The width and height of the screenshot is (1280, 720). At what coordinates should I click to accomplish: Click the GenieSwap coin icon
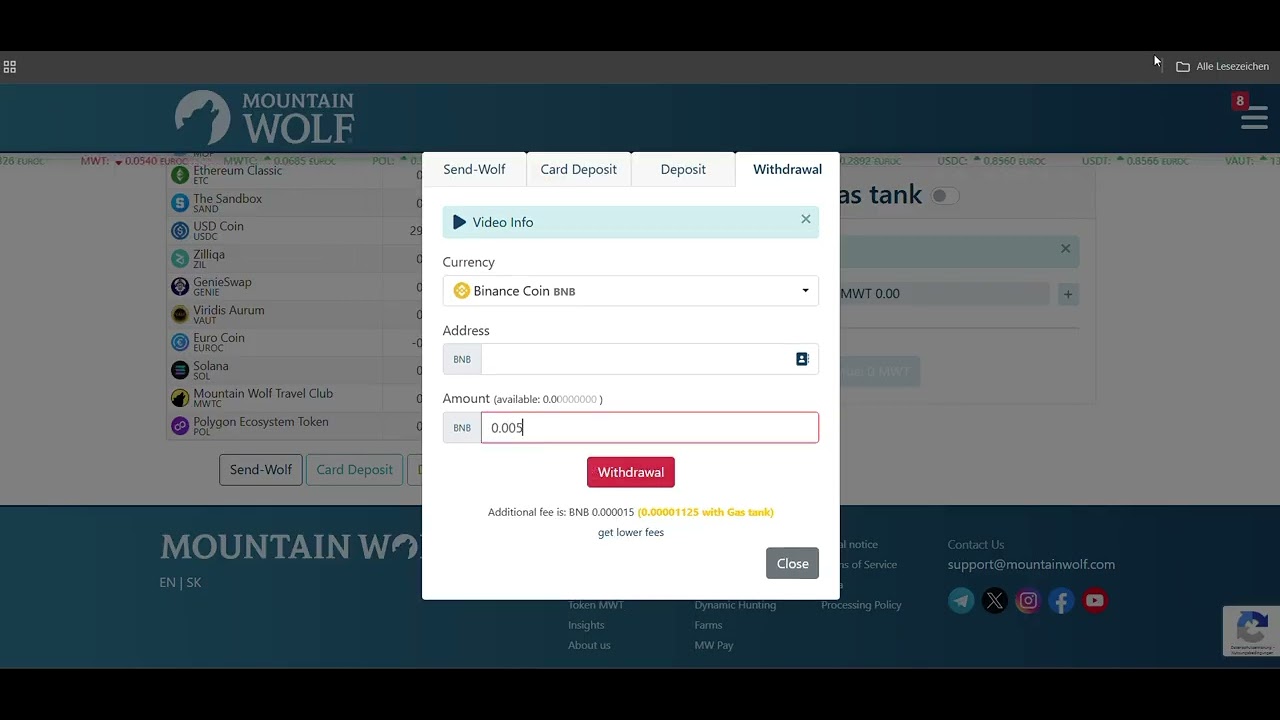point(180,287)
